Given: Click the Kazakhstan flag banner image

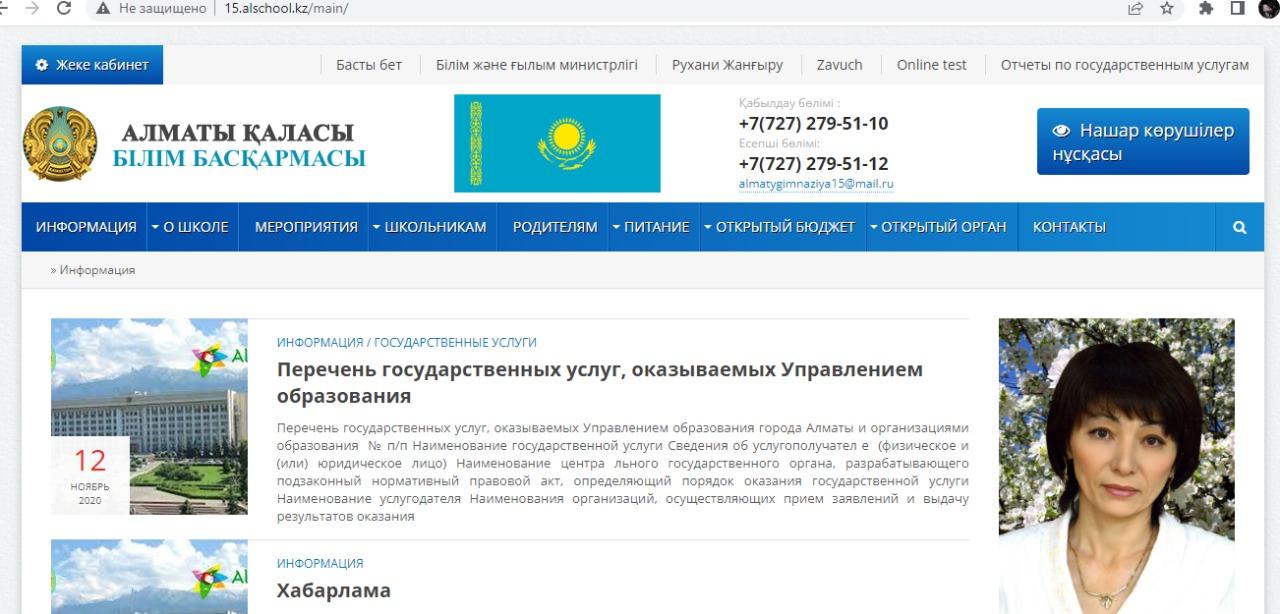Looking at the screenshot, I should [x=557, y=143].
